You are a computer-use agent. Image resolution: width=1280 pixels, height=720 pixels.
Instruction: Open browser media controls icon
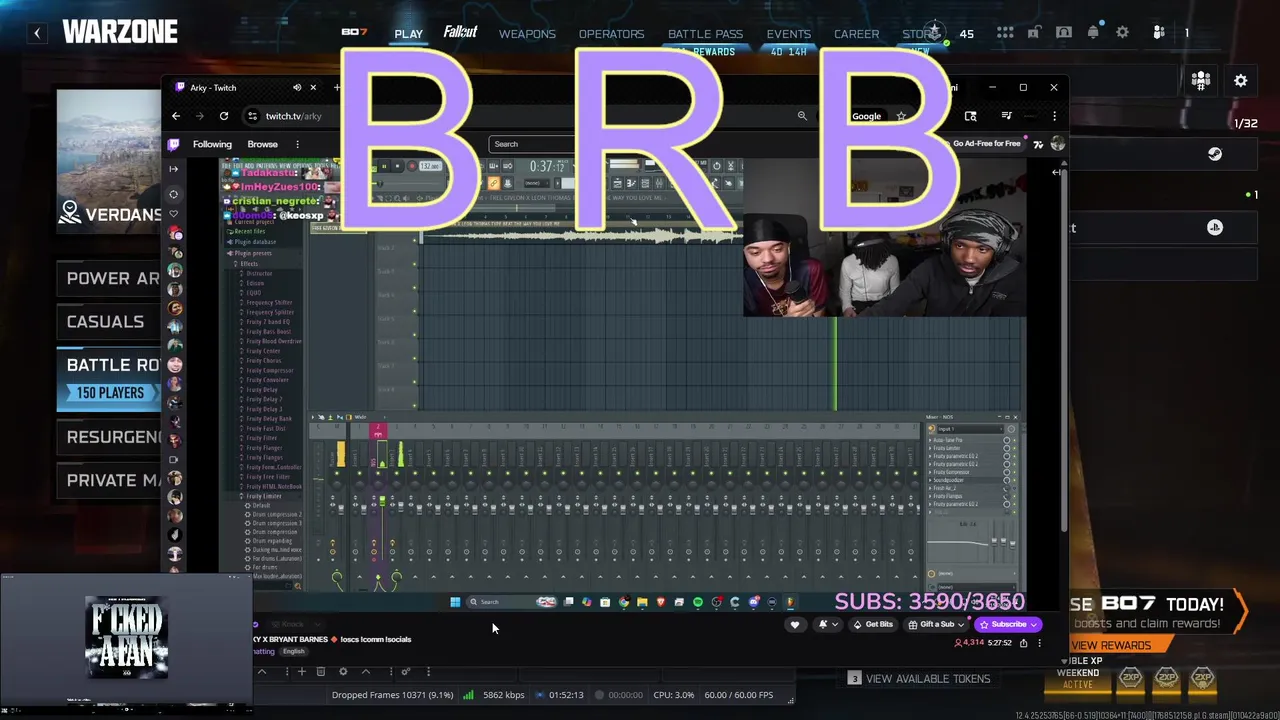[1006, 116]
